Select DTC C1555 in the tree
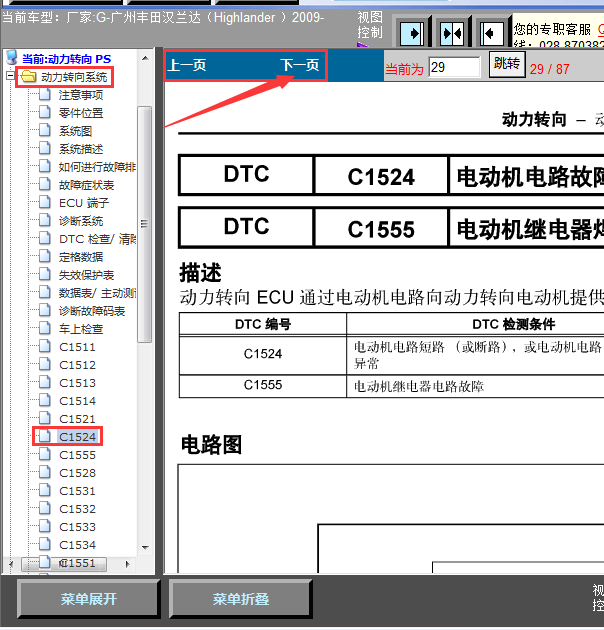604x630 pixels. (77, 455)
